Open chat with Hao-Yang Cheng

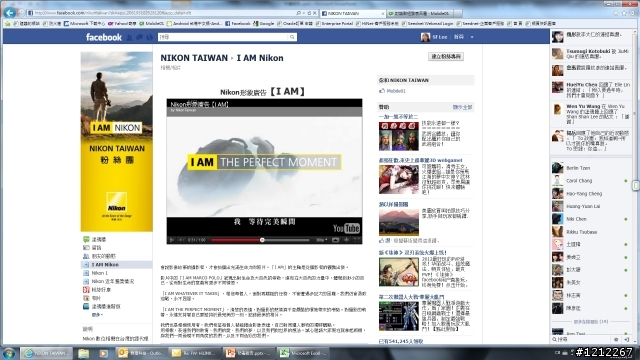590,193
